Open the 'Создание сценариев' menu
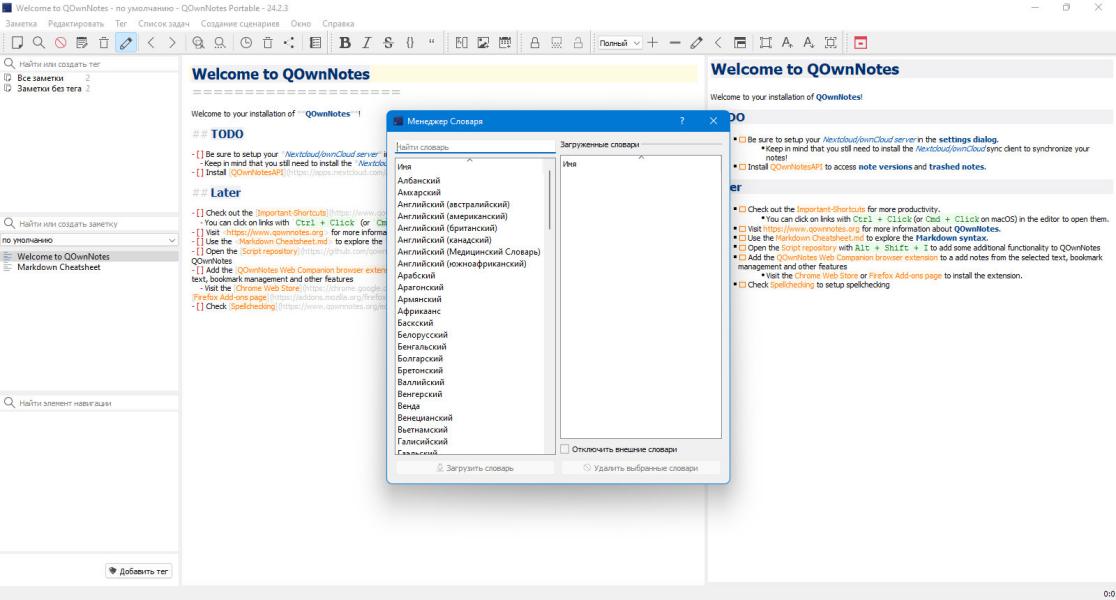The height and width of the screenshot is (600, 1116). pos(240,23)
